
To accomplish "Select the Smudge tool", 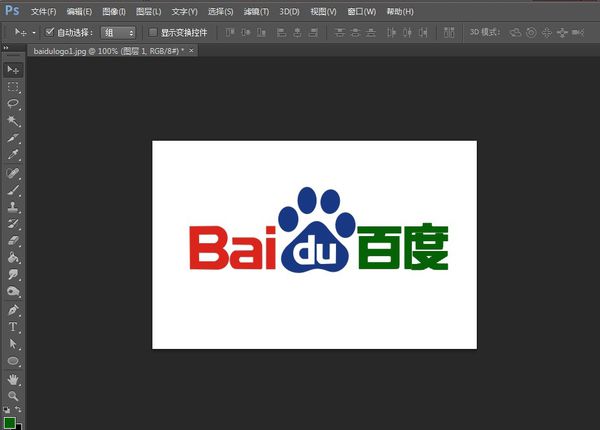I will click(13, 274).
